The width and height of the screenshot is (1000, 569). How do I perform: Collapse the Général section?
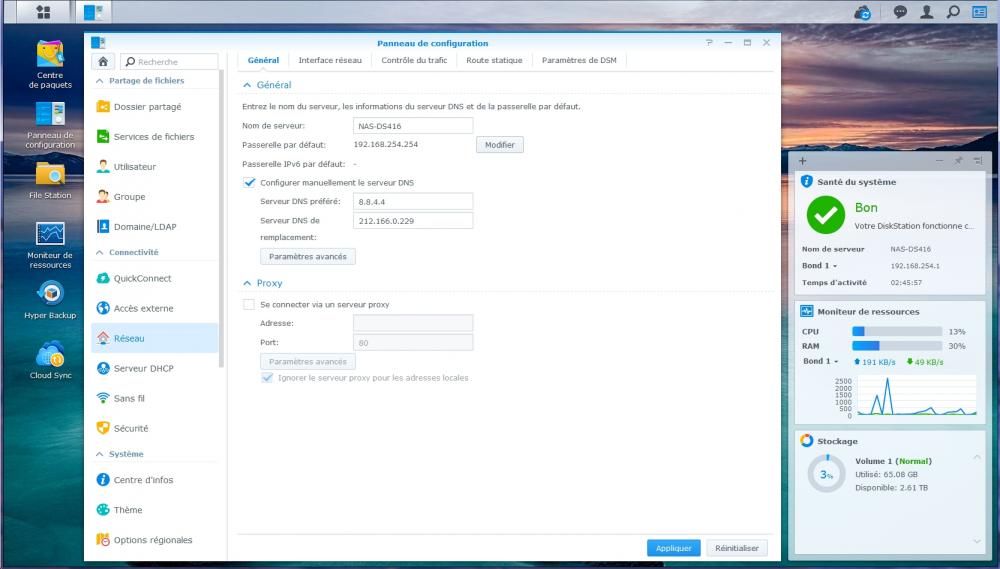coord(248,86)
